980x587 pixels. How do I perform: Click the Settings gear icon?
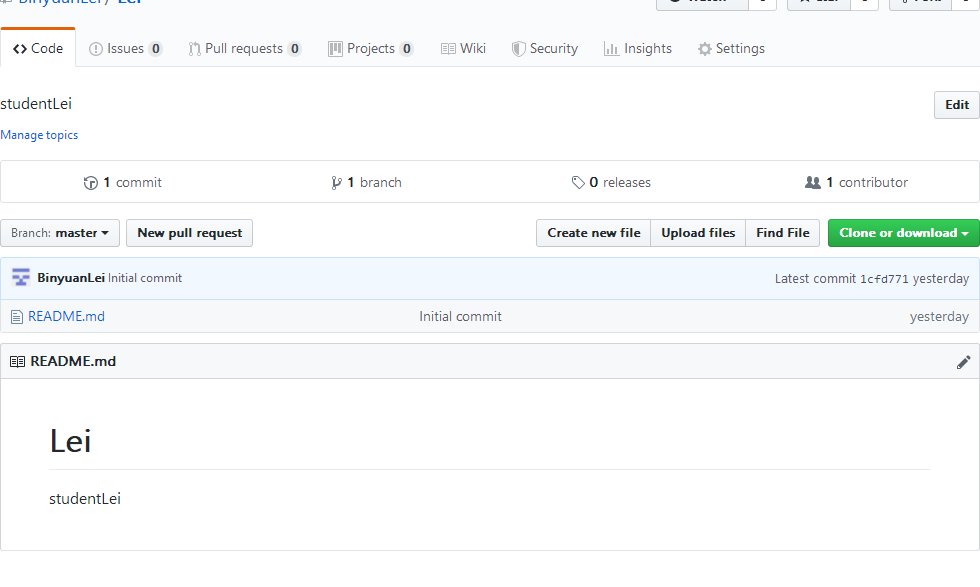[705, 49]
